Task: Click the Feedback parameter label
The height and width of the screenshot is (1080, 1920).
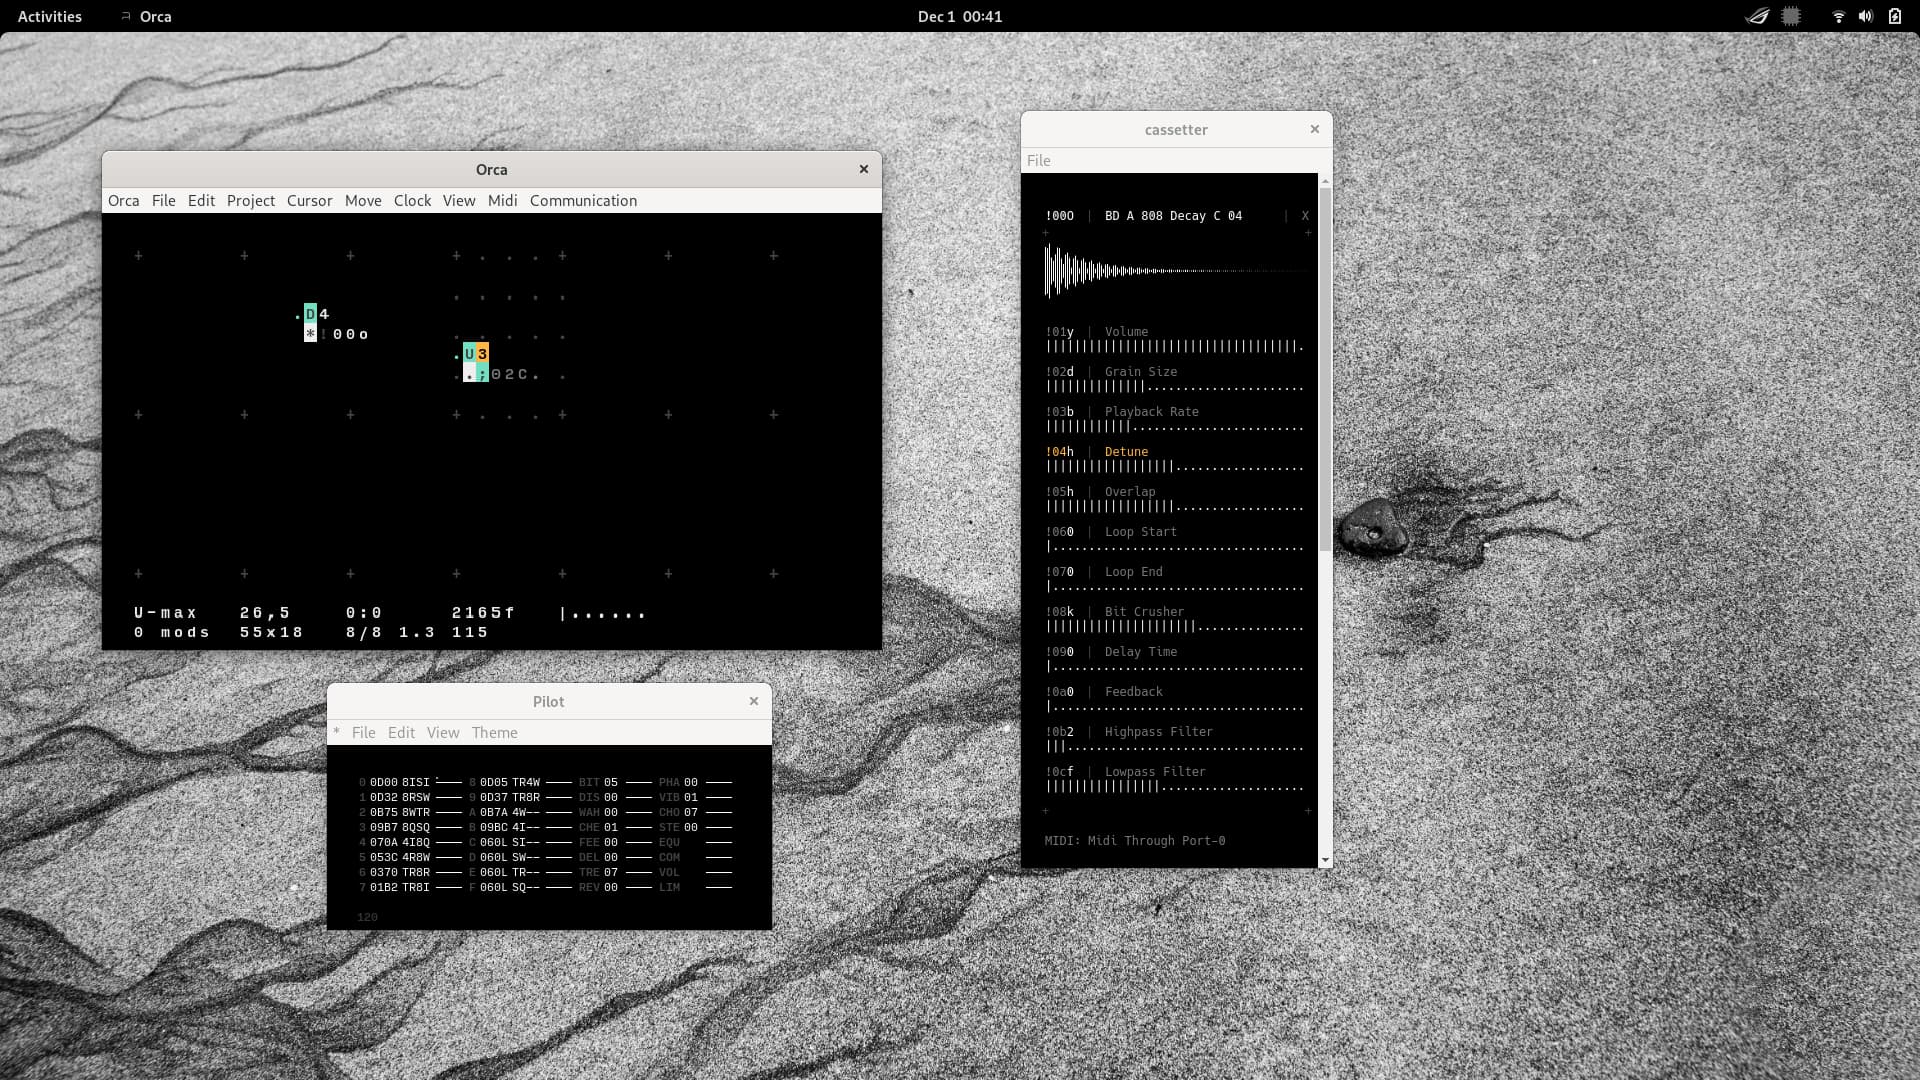Action: tap(1133, 692)
